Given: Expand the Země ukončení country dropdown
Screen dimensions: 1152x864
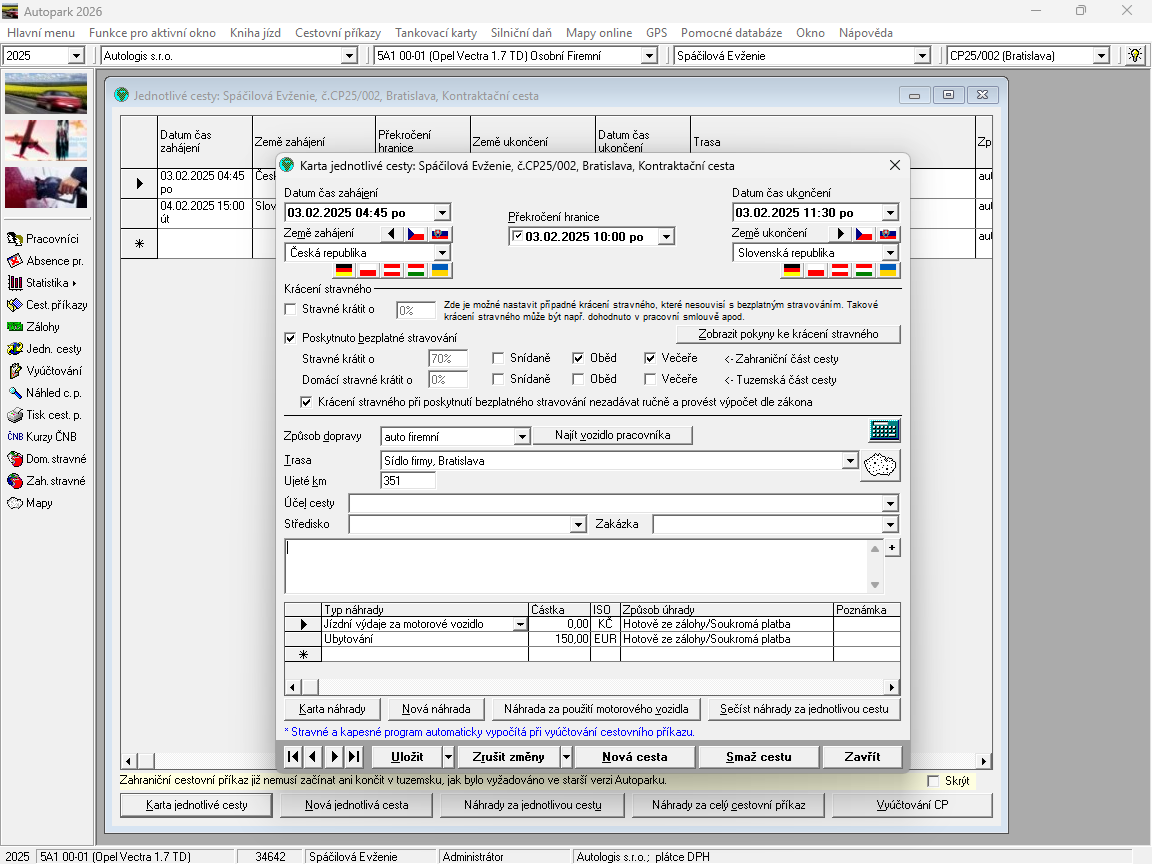Looking at the screenshot, I should [x=889, y=253].
